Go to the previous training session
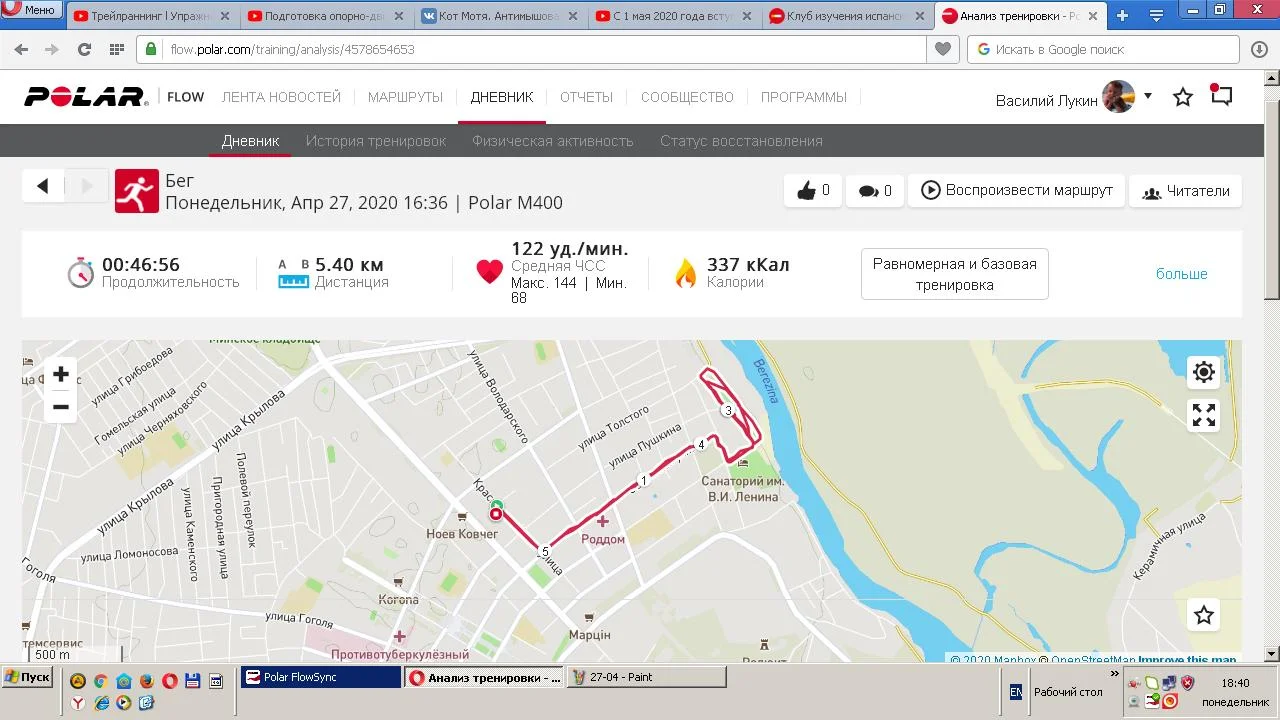The image size is (1280, 720). click(43, 186)
